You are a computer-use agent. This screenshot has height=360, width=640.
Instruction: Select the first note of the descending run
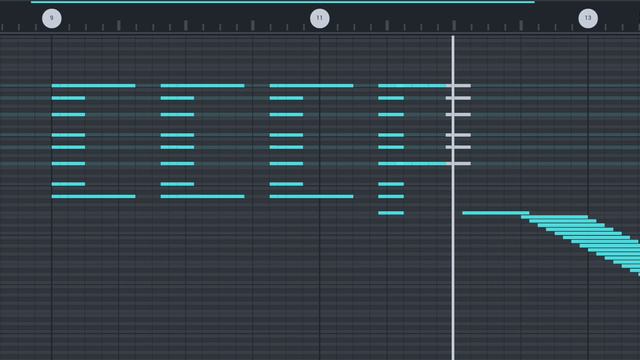coord(496,213)
